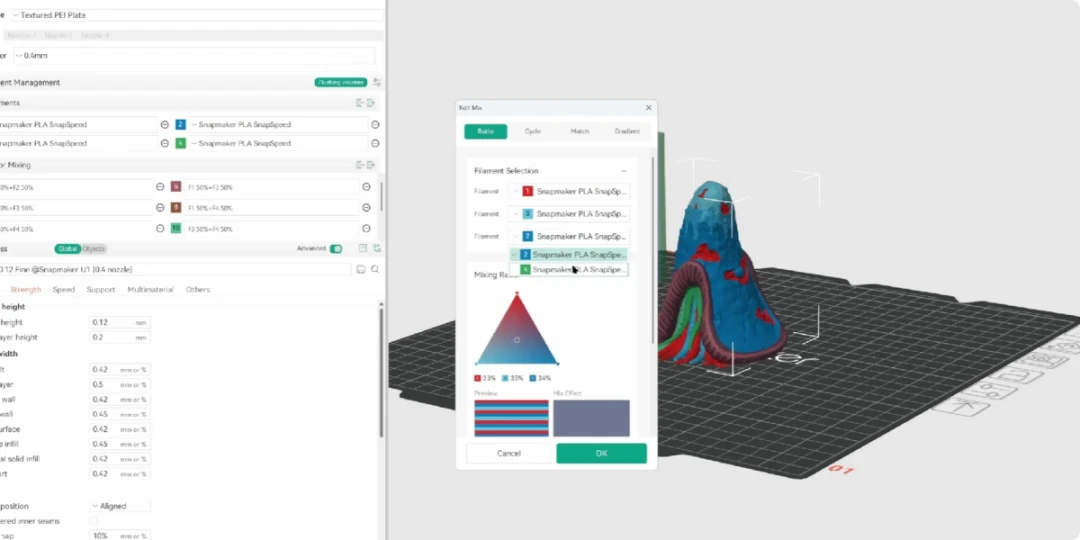Open the Flushing volumes settings

click(x=340, y=82)
